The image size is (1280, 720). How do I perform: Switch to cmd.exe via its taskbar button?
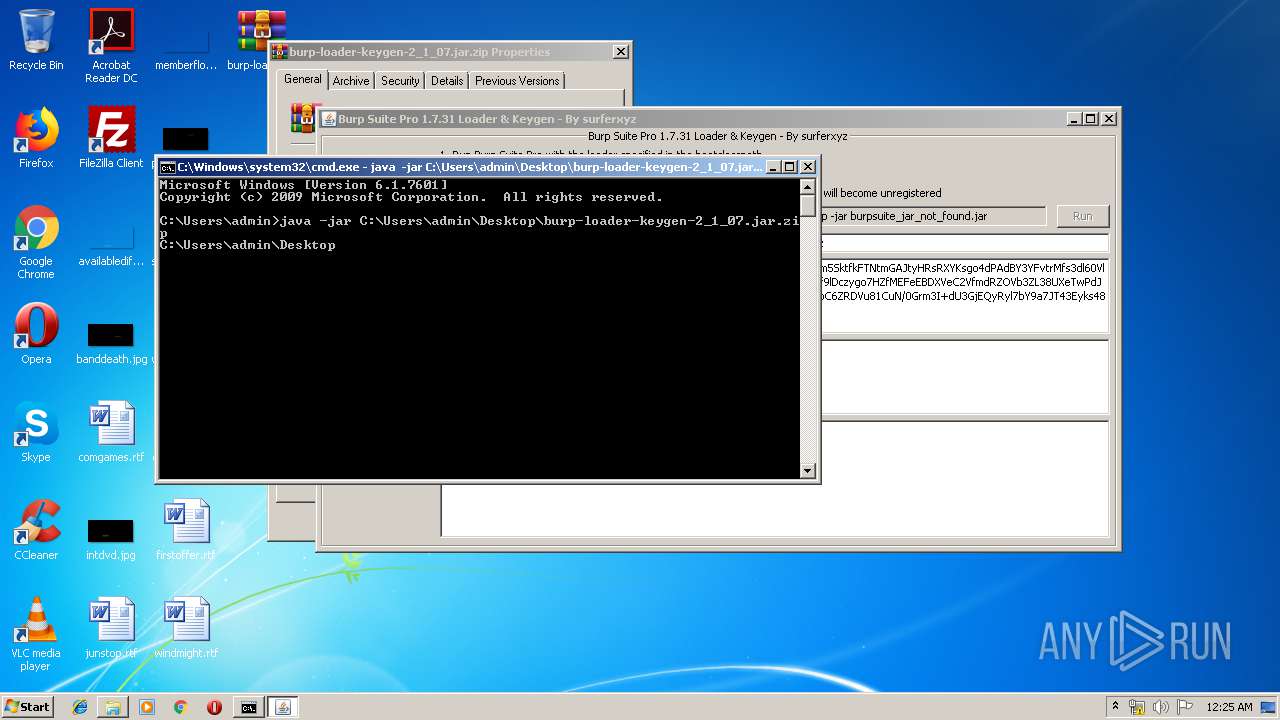coord(248,707)
